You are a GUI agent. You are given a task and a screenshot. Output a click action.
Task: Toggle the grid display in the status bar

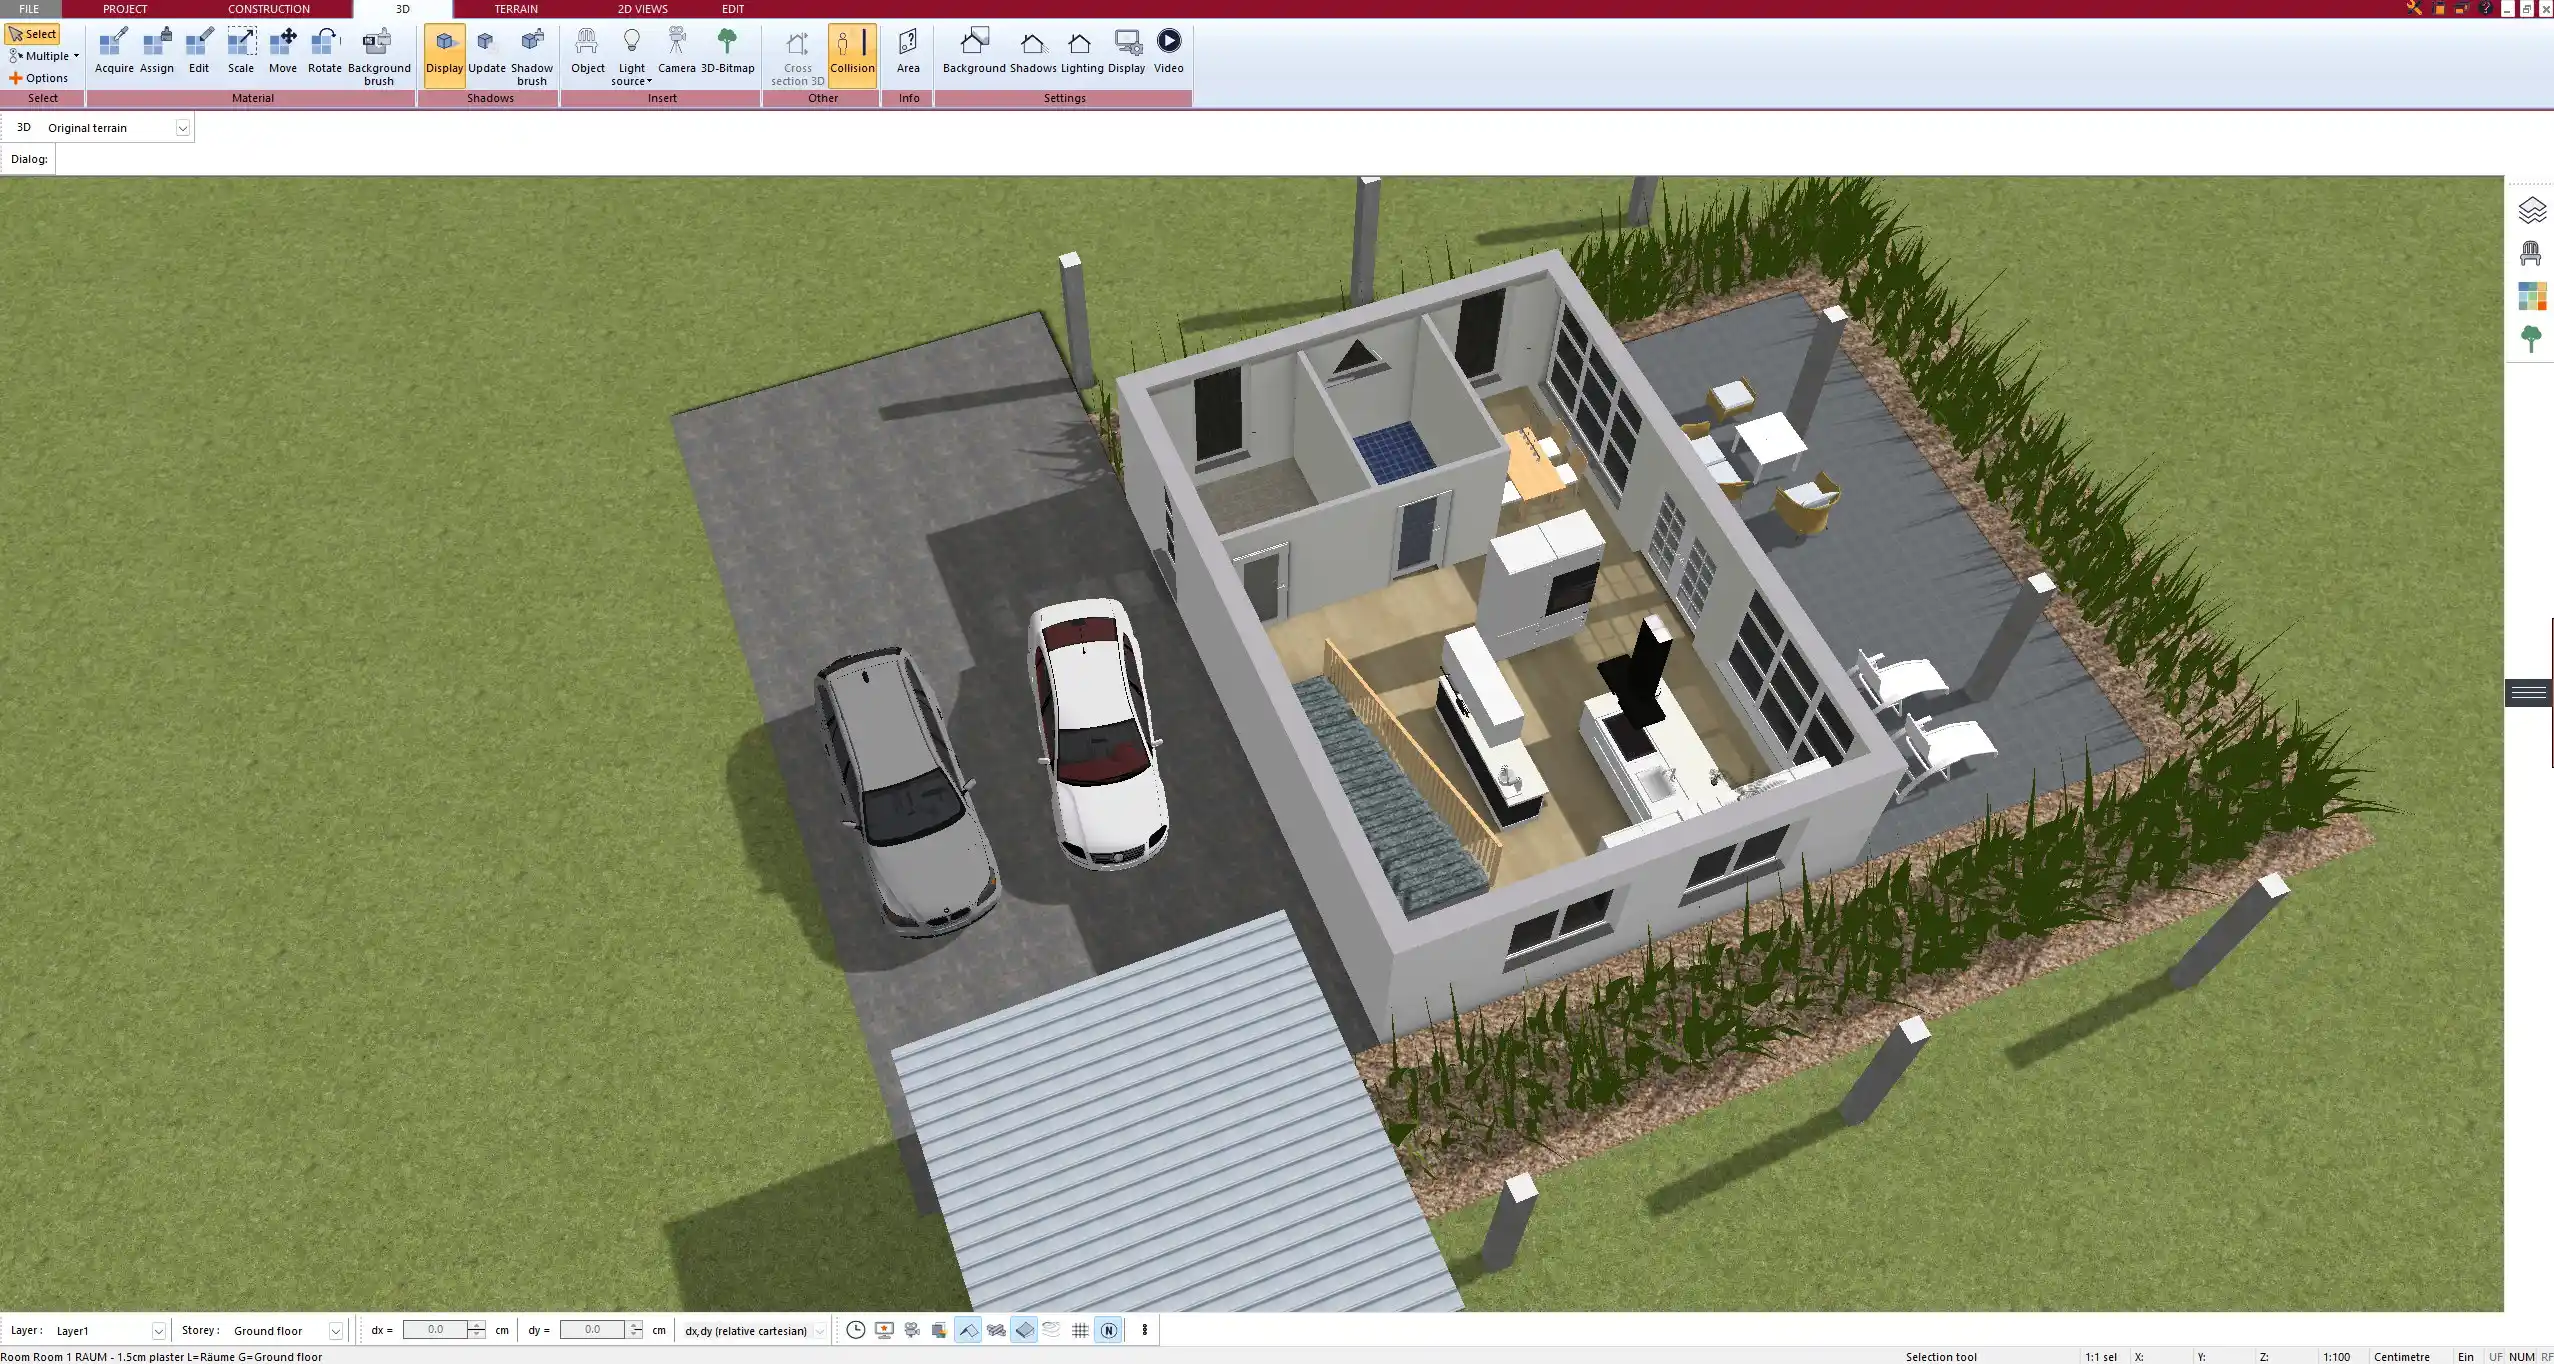coord(1079,1330)
